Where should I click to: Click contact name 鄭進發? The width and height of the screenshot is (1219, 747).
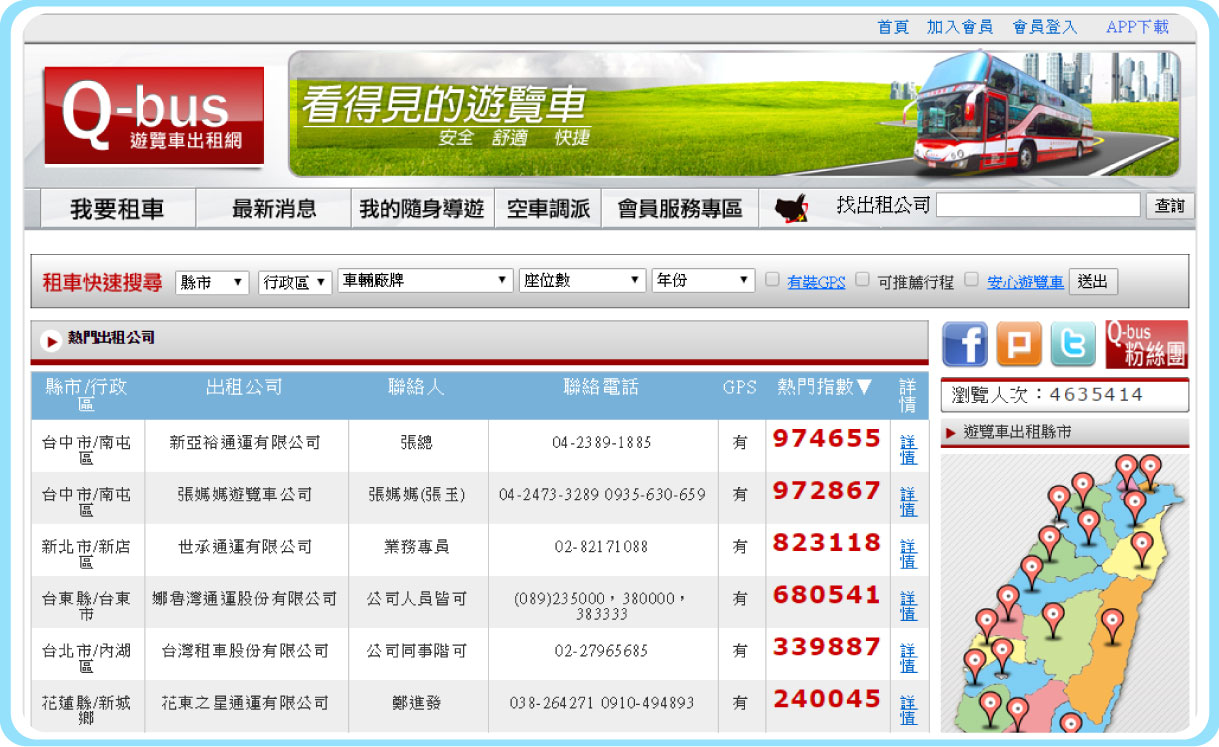click(417, 702)
